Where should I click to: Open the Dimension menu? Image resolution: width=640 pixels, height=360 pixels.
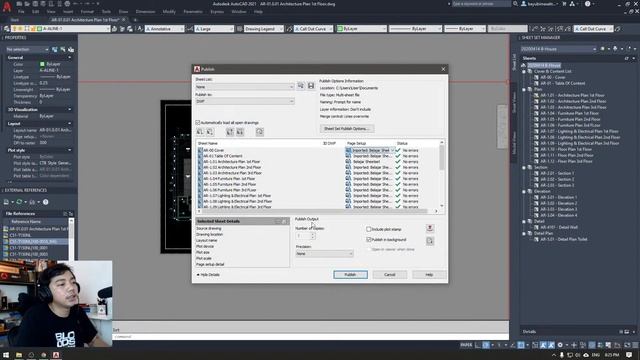click(145, 12)
